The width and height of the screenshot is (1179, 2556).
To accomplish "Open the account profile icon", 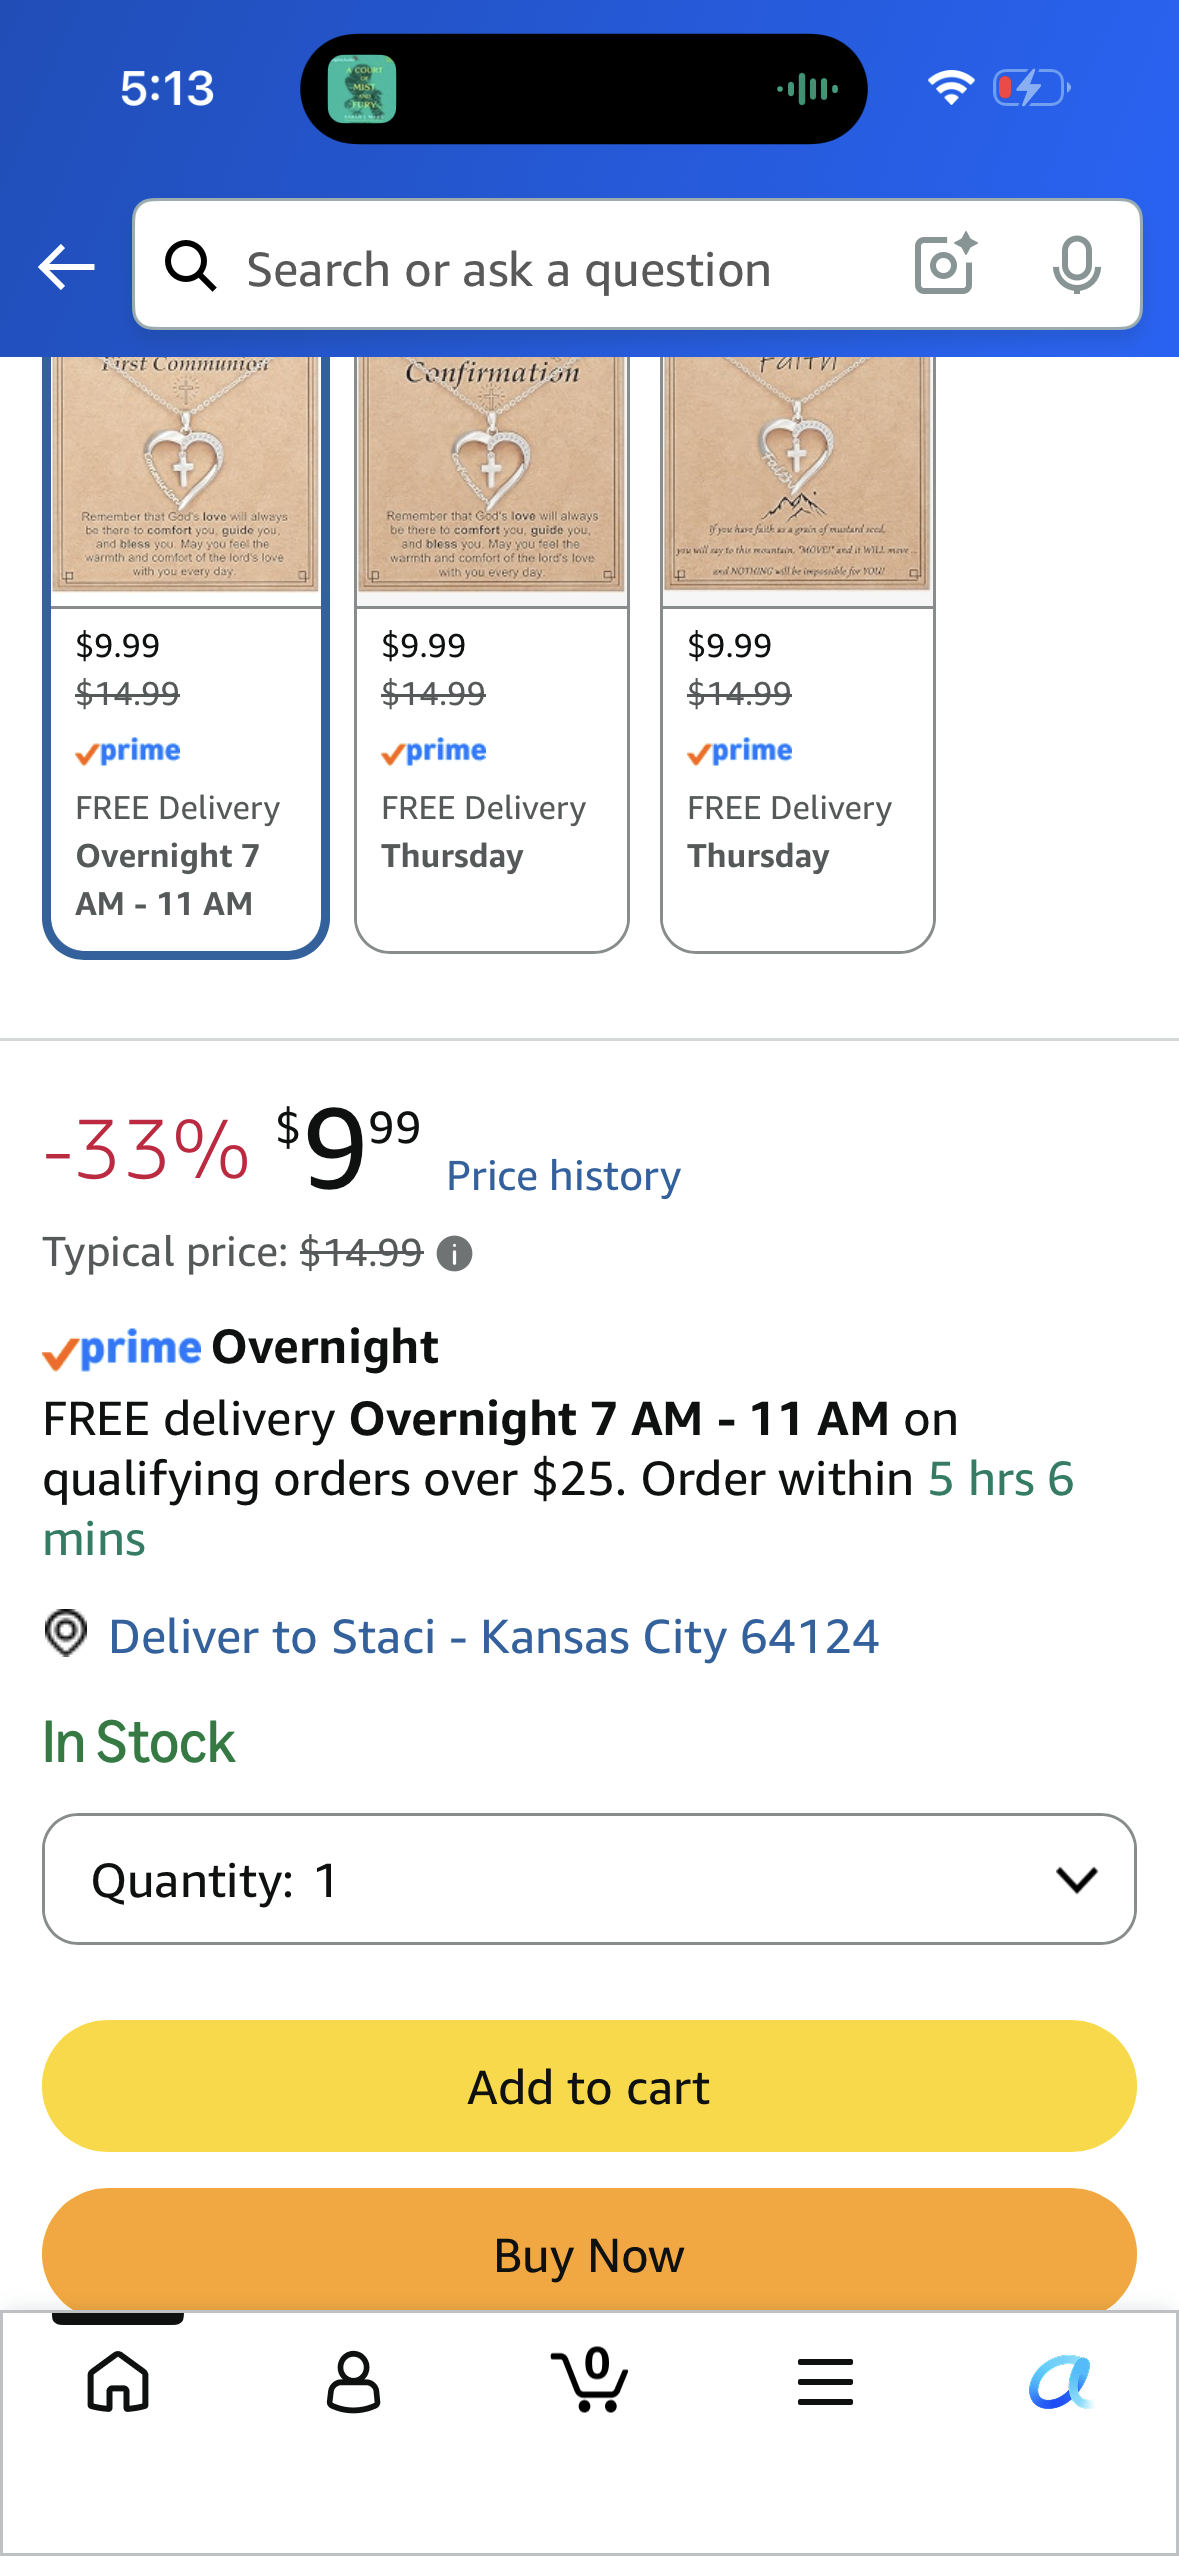I will (354, 2381).
